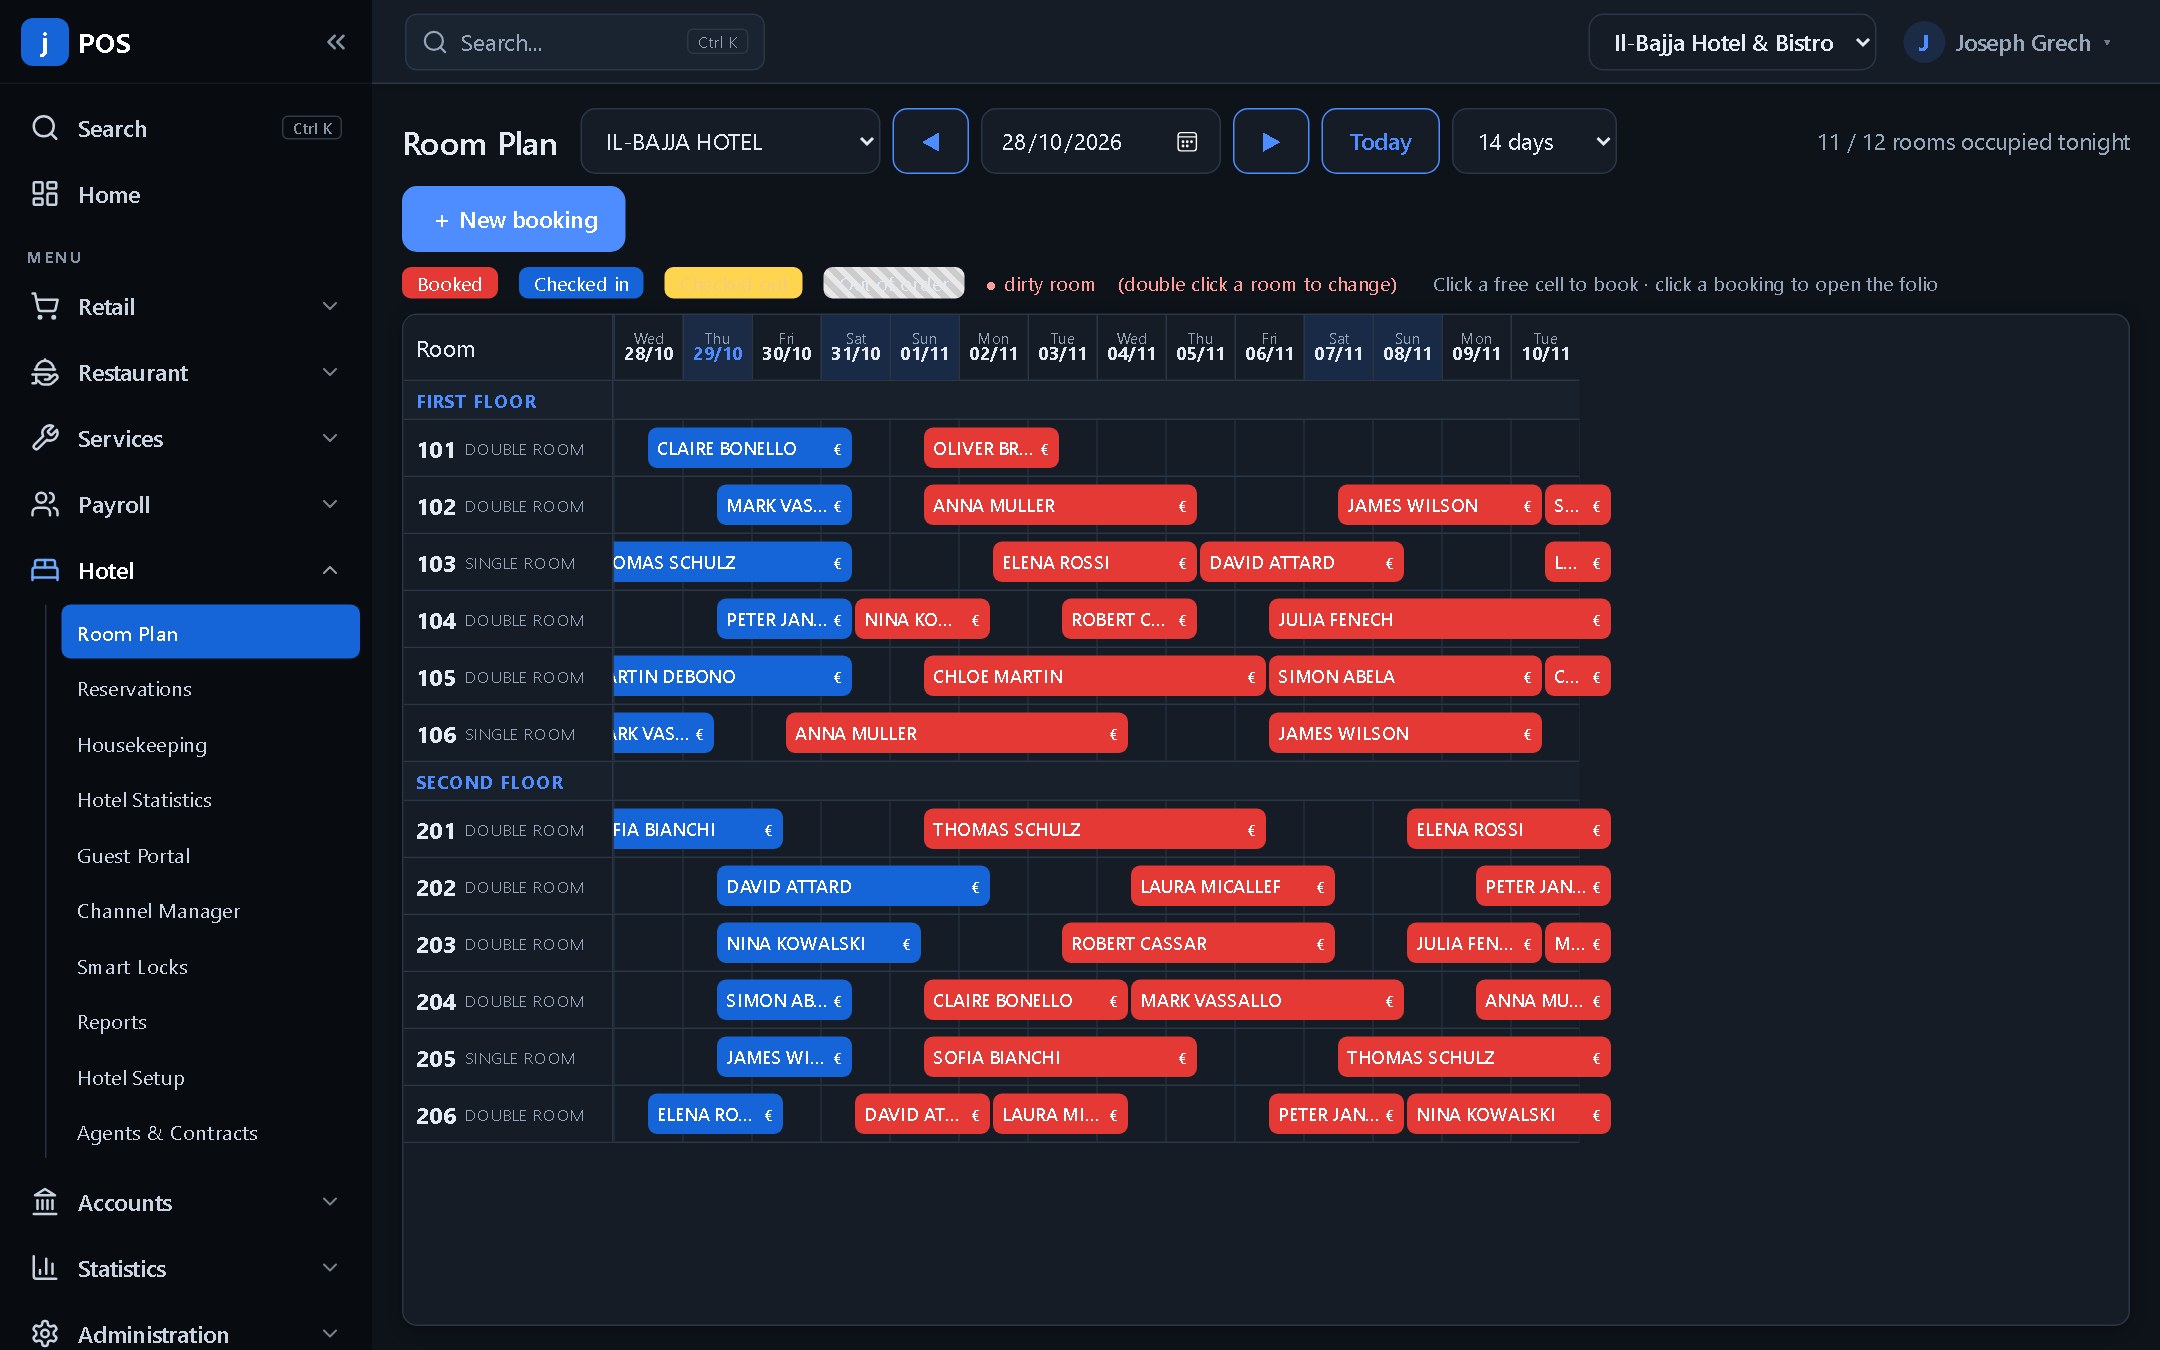The width and height of the screenshot is (2160, 1350).
Task: Click the Administration gear icon
Action: coord(45,1334)
